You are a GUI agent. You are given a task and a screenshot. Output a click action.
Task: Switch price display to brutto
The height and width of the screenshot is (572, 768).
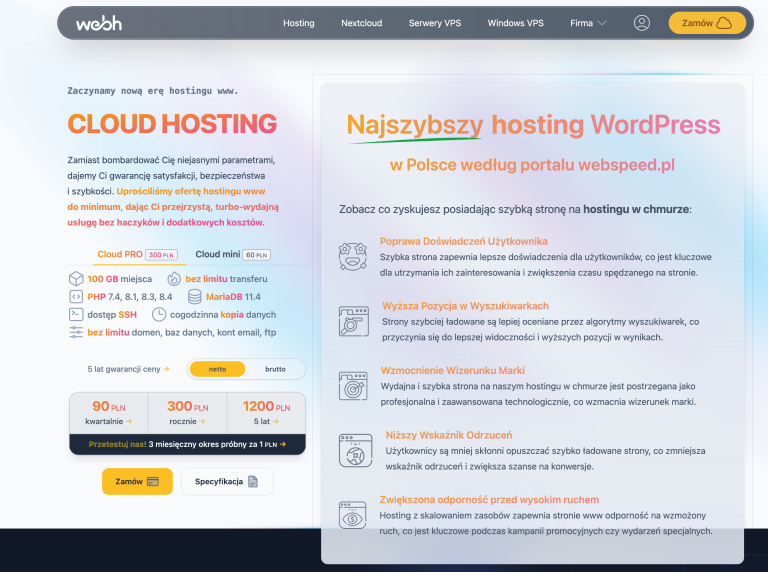pos(275,369)
